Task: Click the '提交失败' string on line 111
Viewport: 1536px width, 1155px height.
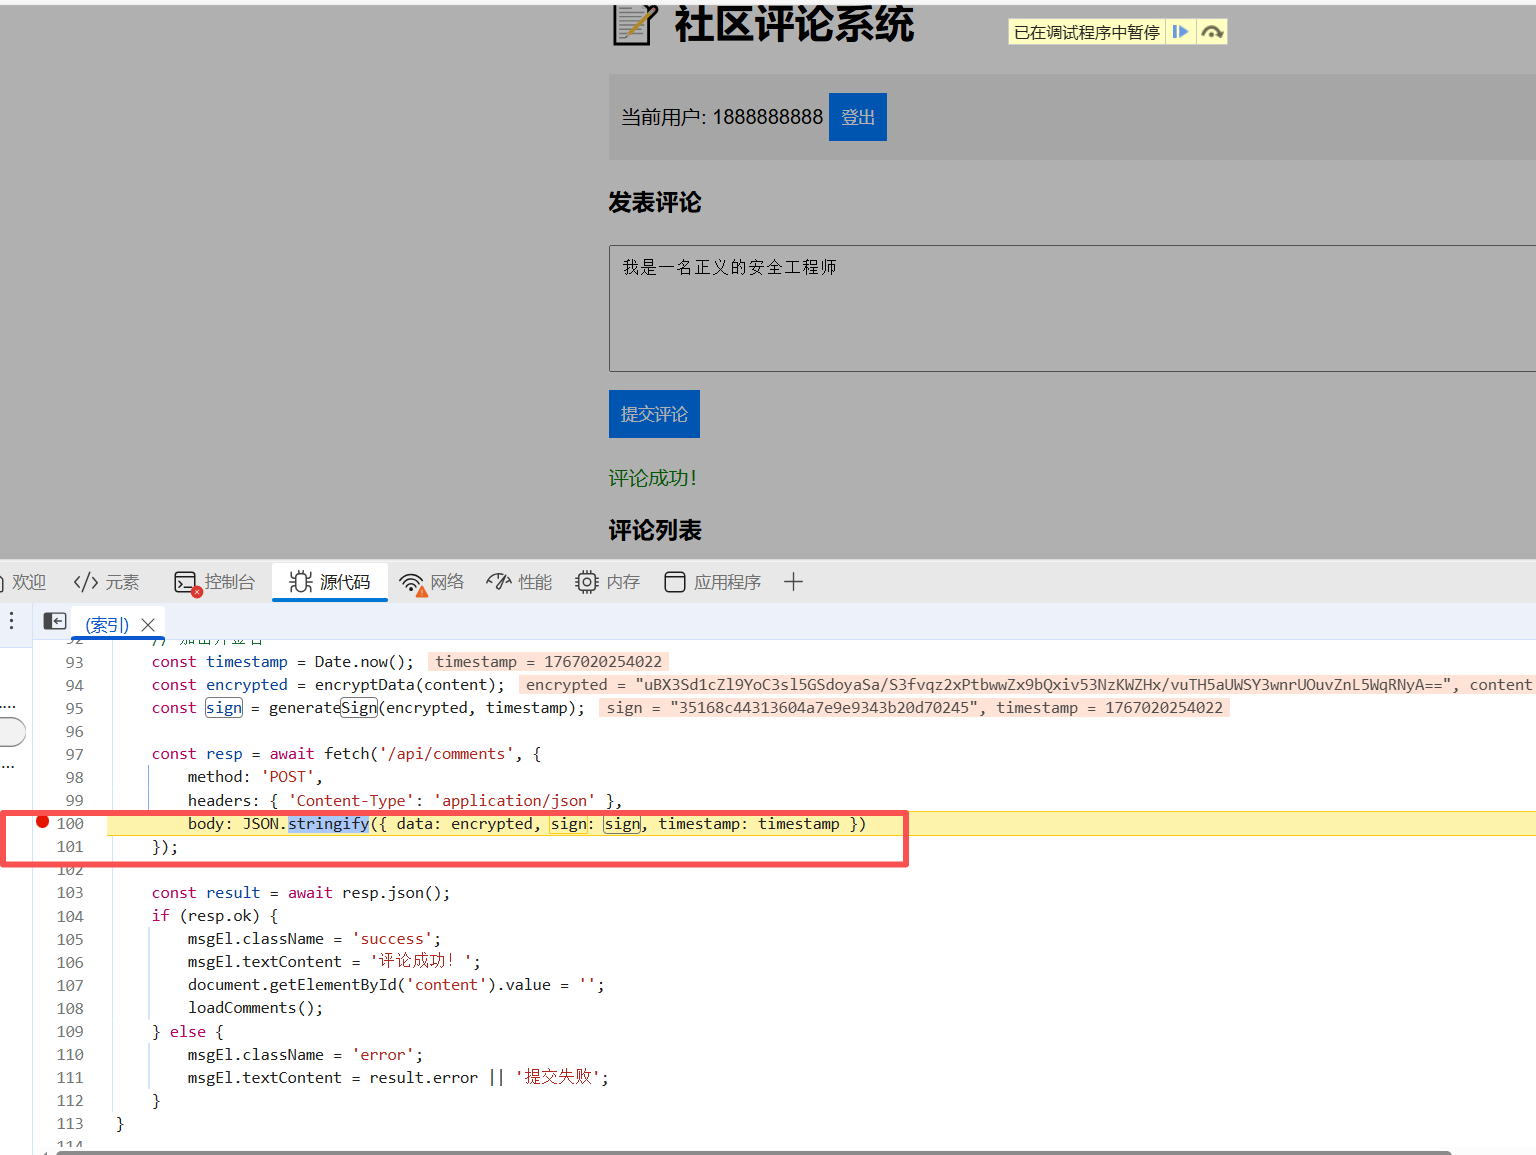Action: pyautogui.click(x=558, y=1077)
